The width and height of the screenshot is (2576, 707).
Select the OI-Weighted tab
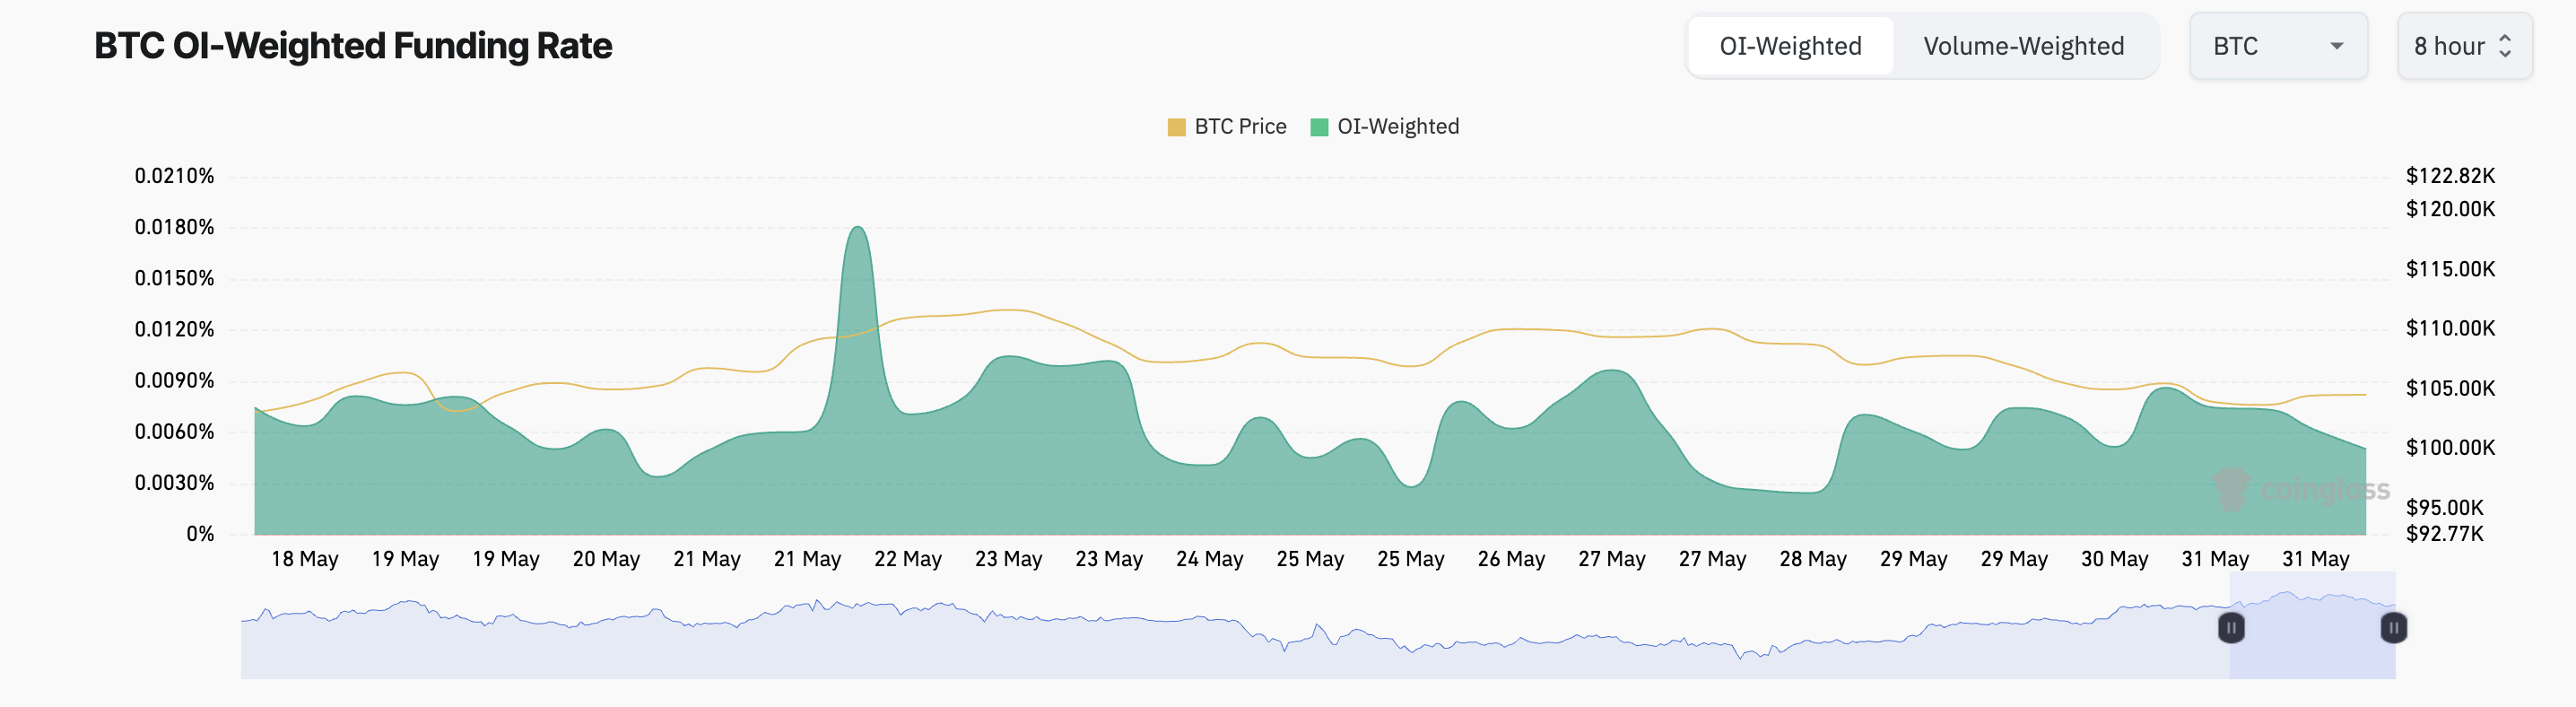(1790, 45)
